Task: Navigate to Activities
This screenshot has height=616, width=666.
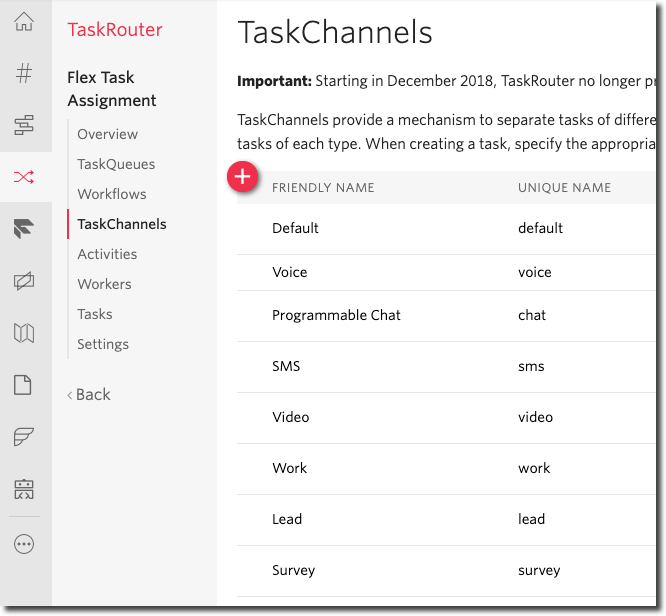Action: coord(107,254)
